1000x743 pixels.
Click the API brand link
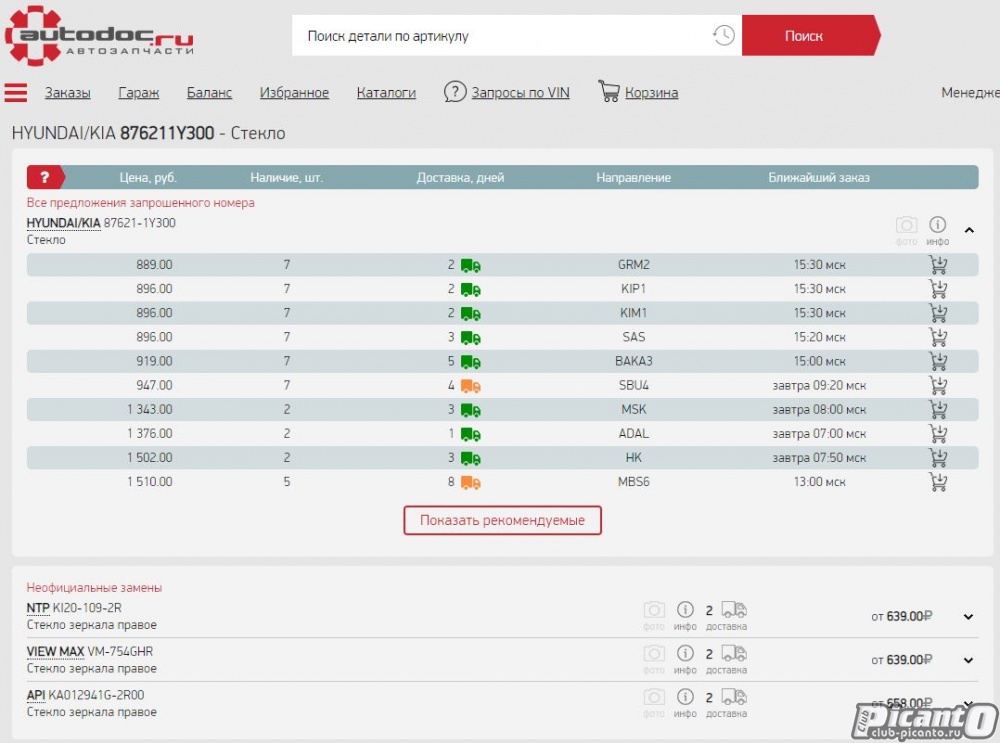coord(36,695)
